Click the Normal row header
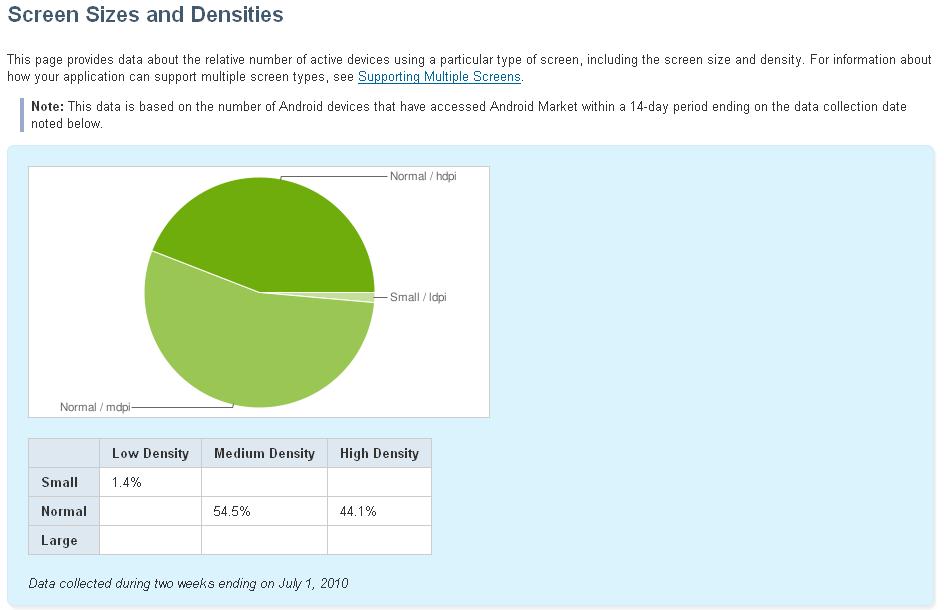 click(x=64, y=511)
